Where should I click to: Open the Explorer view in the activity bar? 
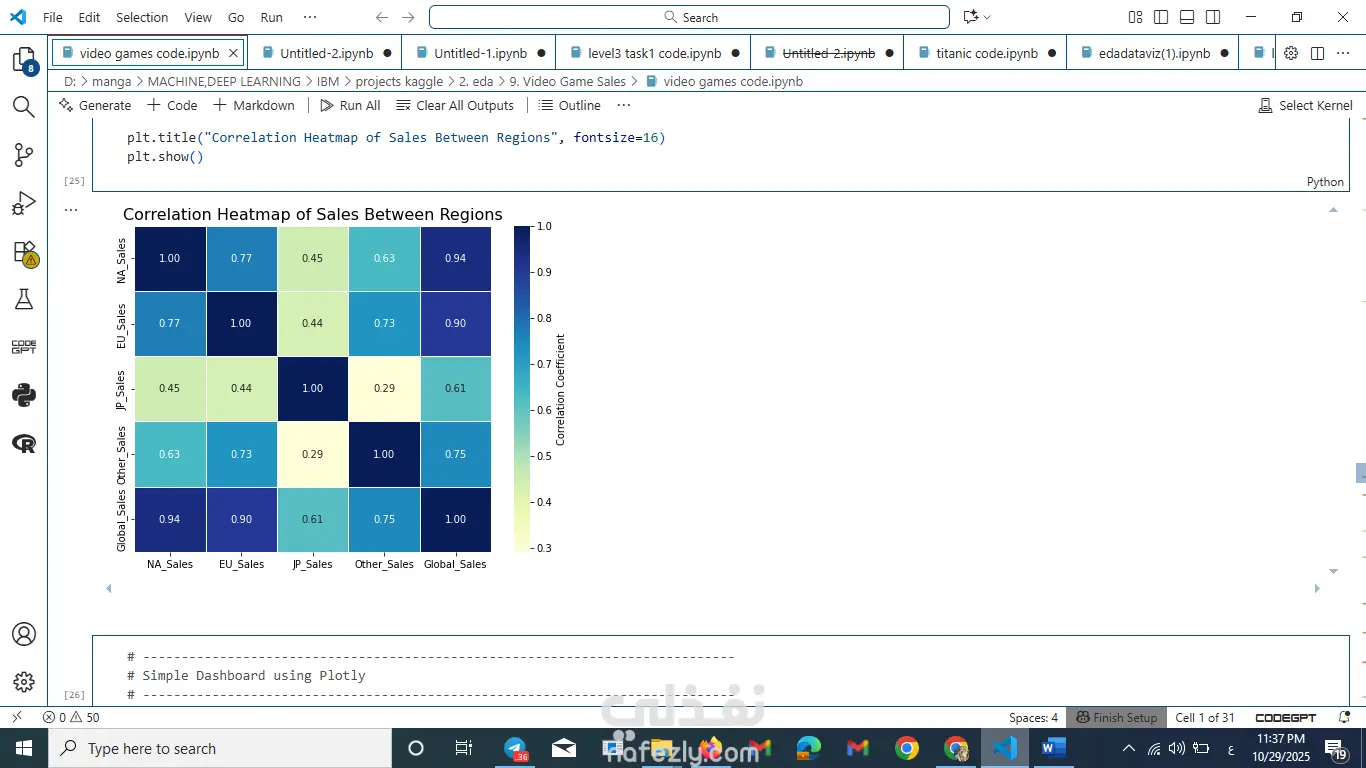pyautogui.click(x=24, y=60)
